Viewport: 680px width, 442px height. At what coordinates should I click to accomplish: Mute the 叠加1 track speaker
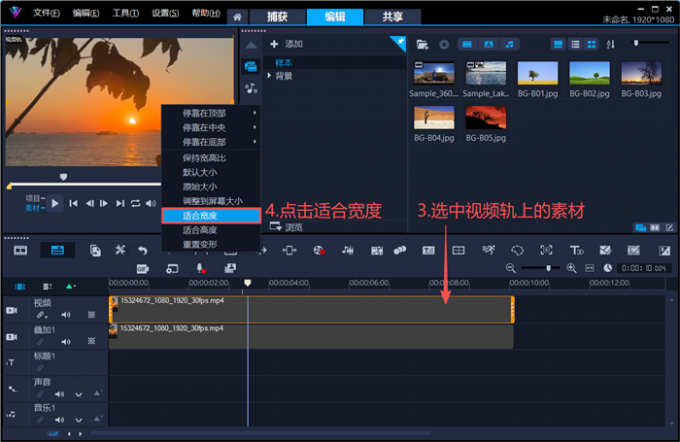point(66,342)
